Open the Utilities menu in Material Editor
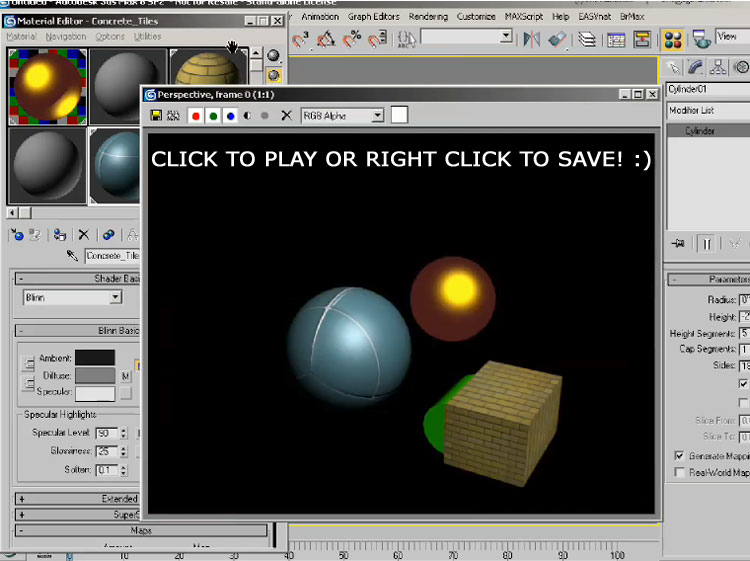 [147, 36]
